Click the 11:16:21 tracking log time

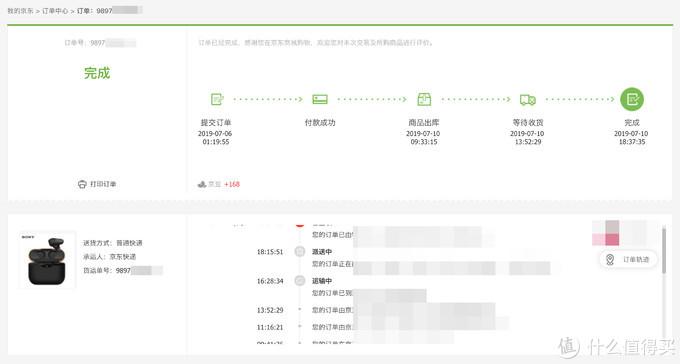click(x=270, y=327)
